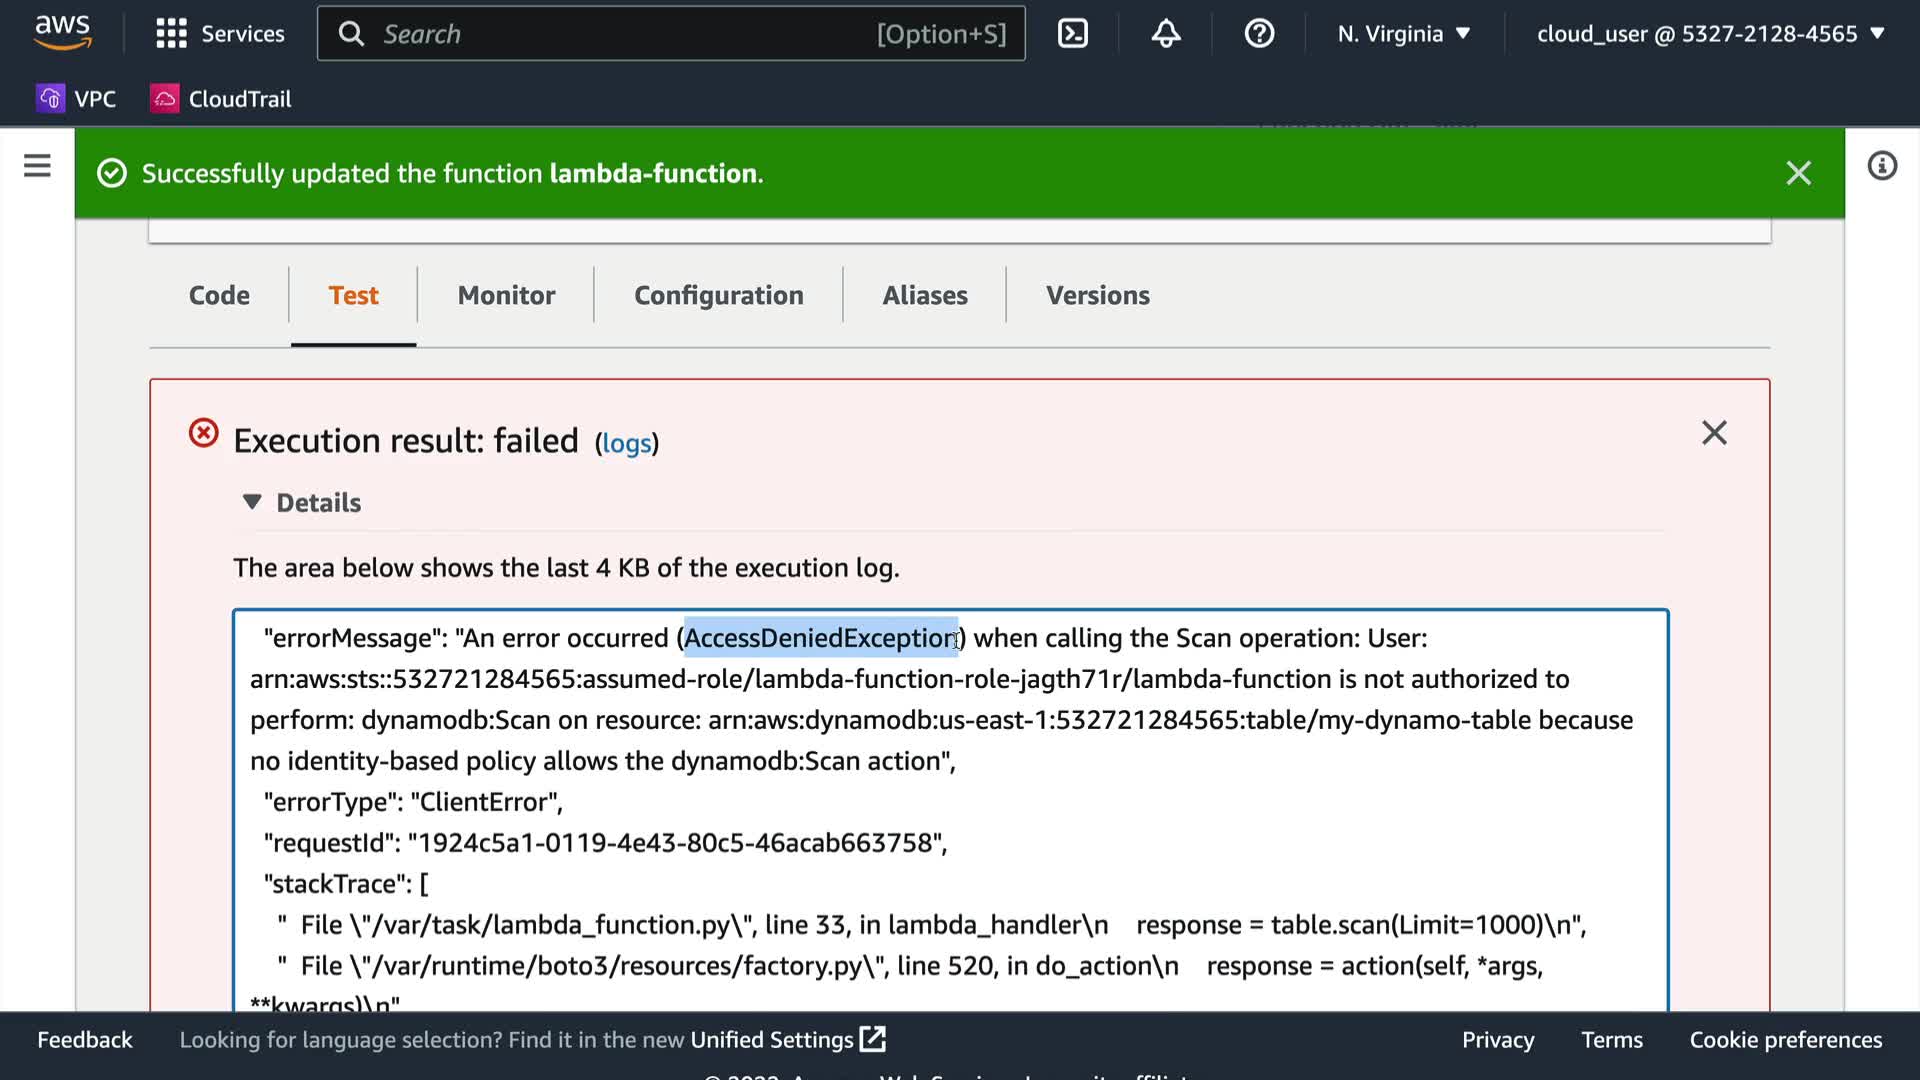The height and width of the screenshot is (1080, 1920).
Task: Dismiss the green success banner
Action: [x=1798, y=174]
